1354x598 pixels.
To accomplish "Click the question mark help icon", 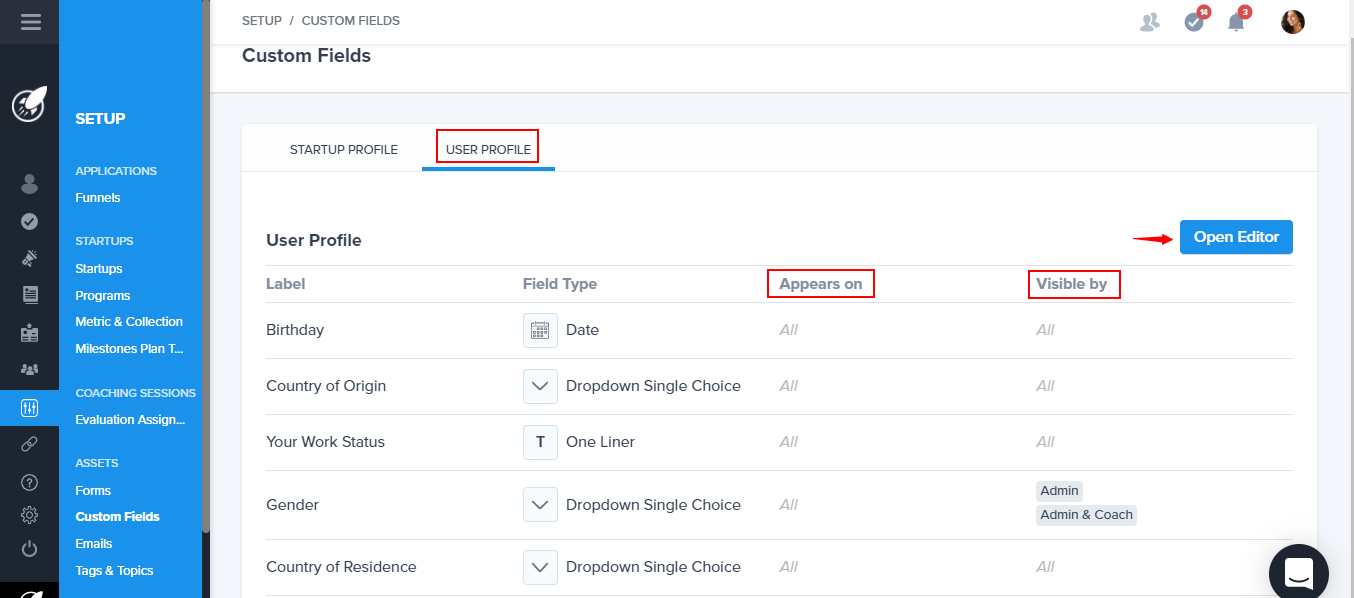I will pos(29,482).
